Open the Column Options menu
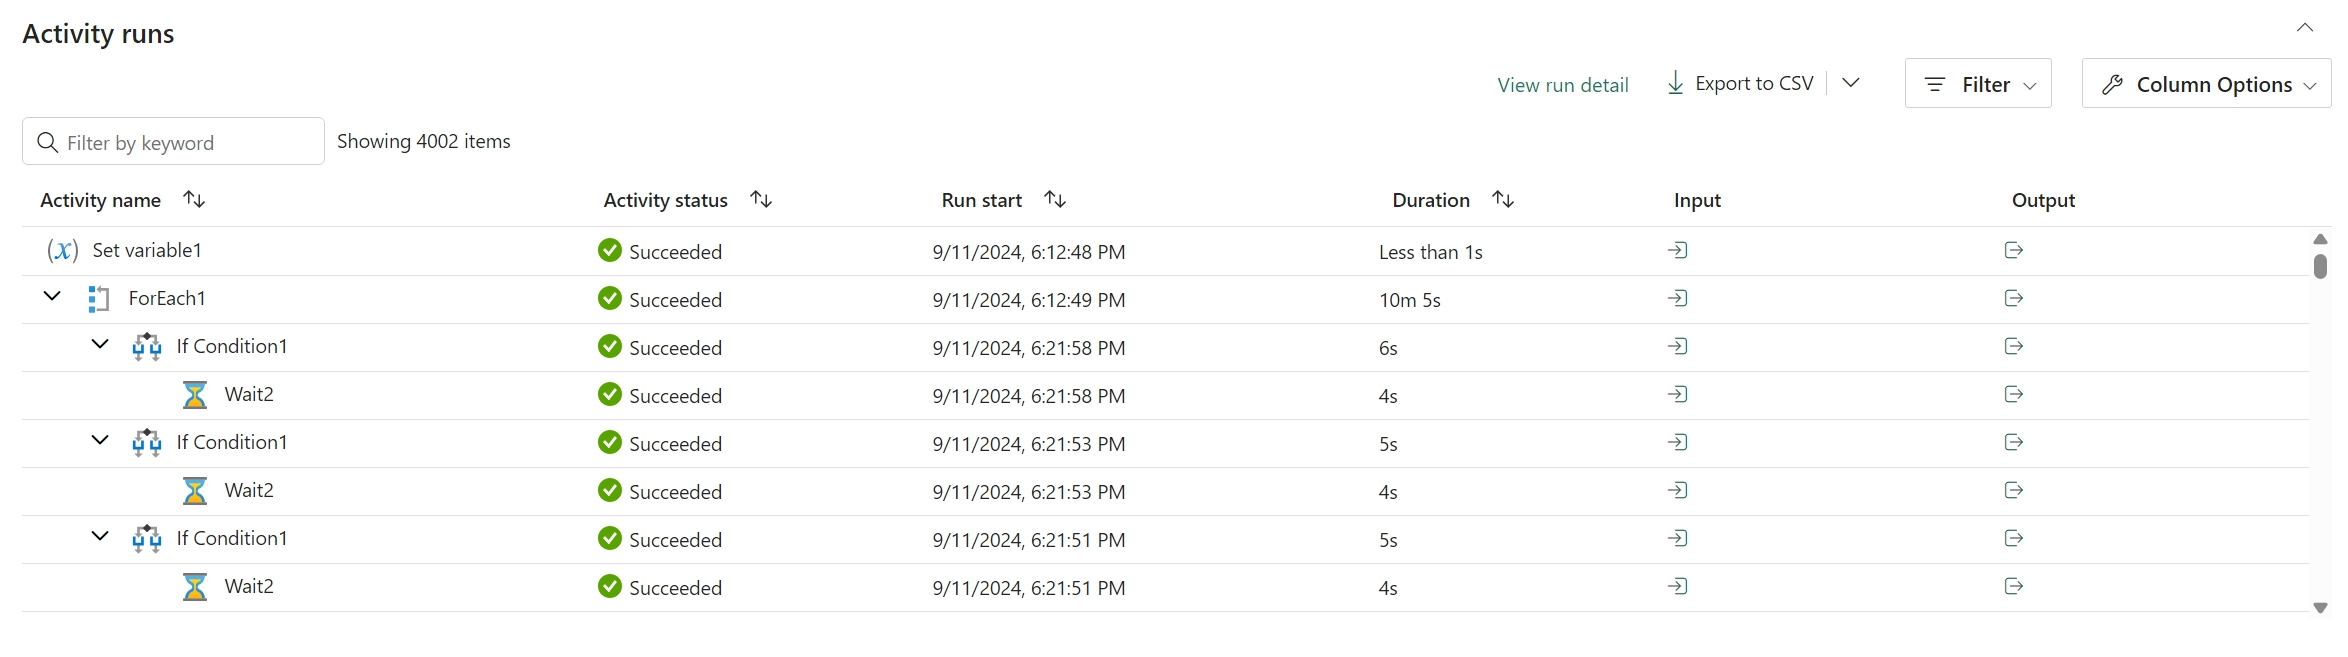This screenshot has width=2348, height=657. coord(2206,84)
